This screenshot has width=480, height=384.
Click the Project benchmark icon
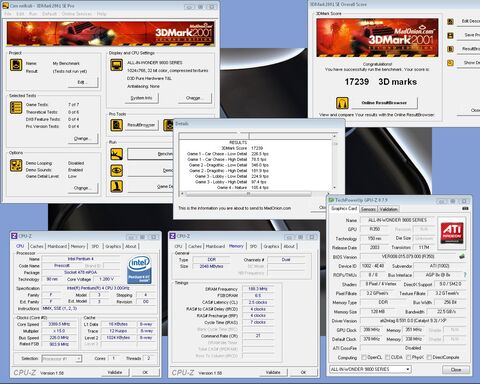[x=16, y=65]
